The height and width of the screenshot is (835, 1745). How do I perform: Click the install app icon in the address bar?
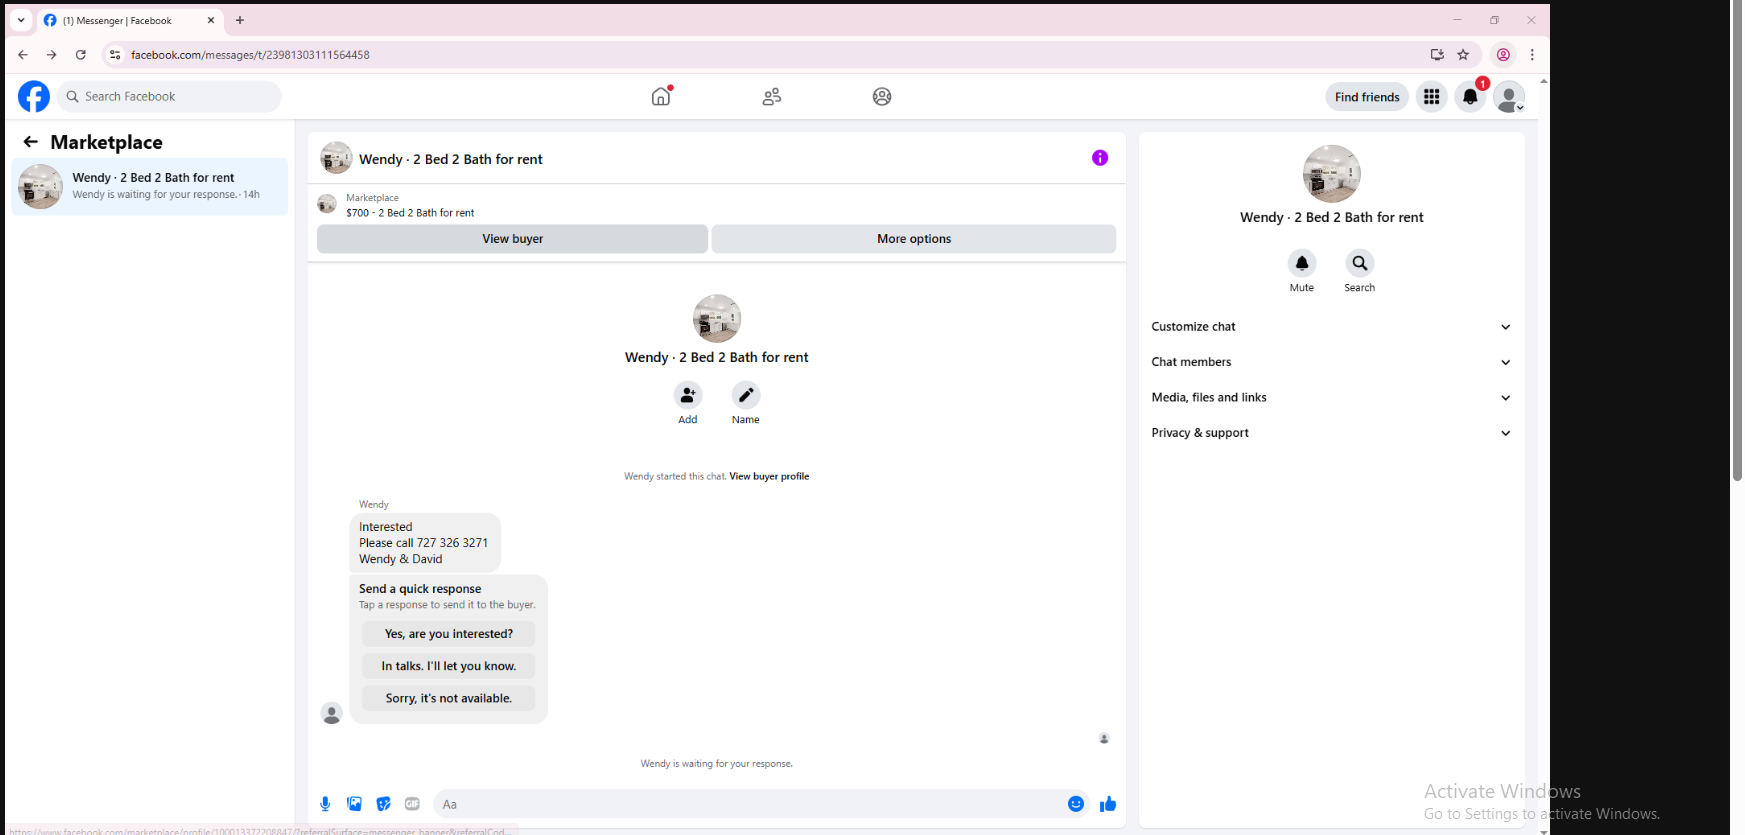pyautogui.click(x=1437, y=55)
